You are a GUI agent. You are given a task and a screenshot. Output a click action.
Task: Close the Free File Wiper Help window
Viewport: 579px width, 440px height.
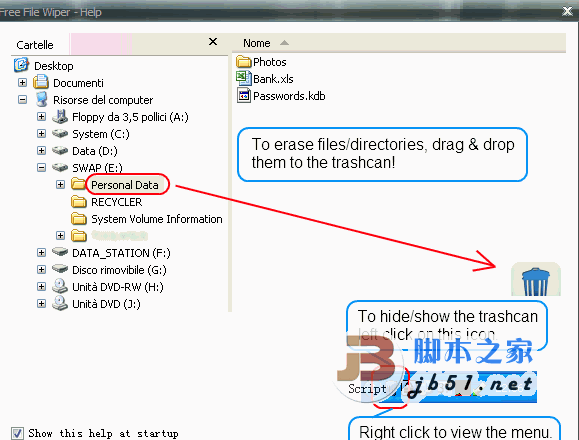click(568, 11)
